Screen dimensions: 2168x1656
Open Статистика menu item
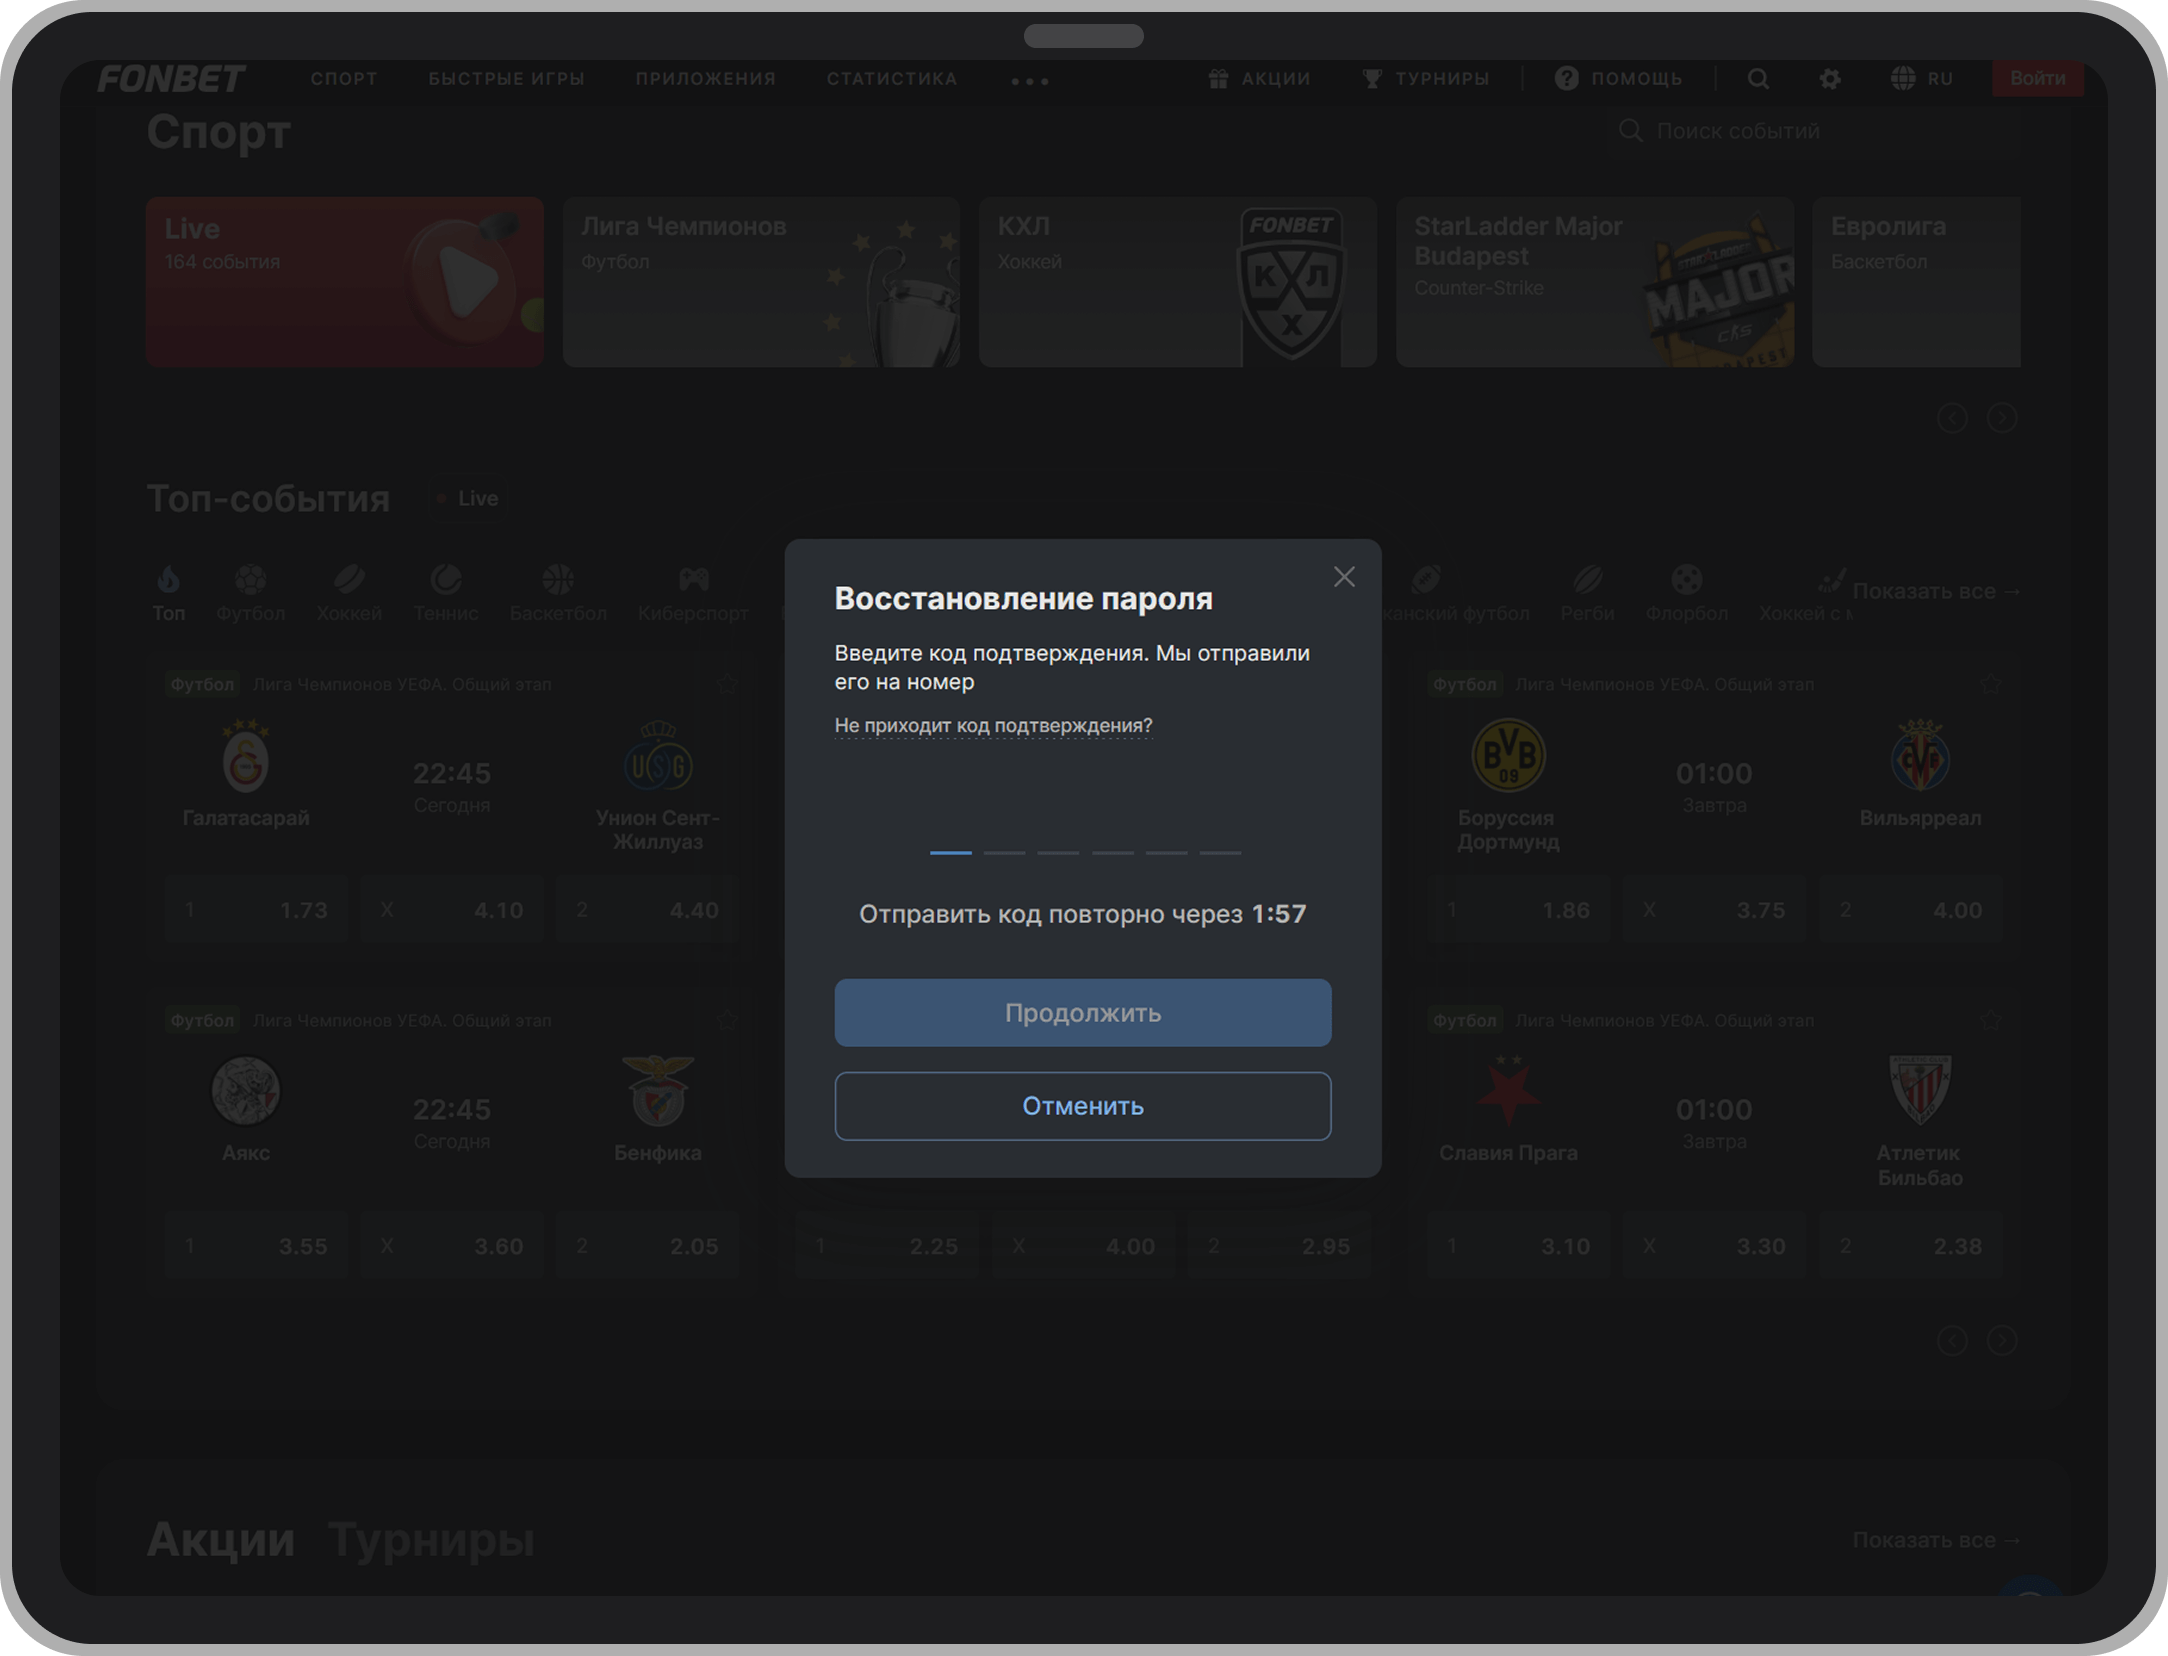pyautogui.click(x=891, y=79)
